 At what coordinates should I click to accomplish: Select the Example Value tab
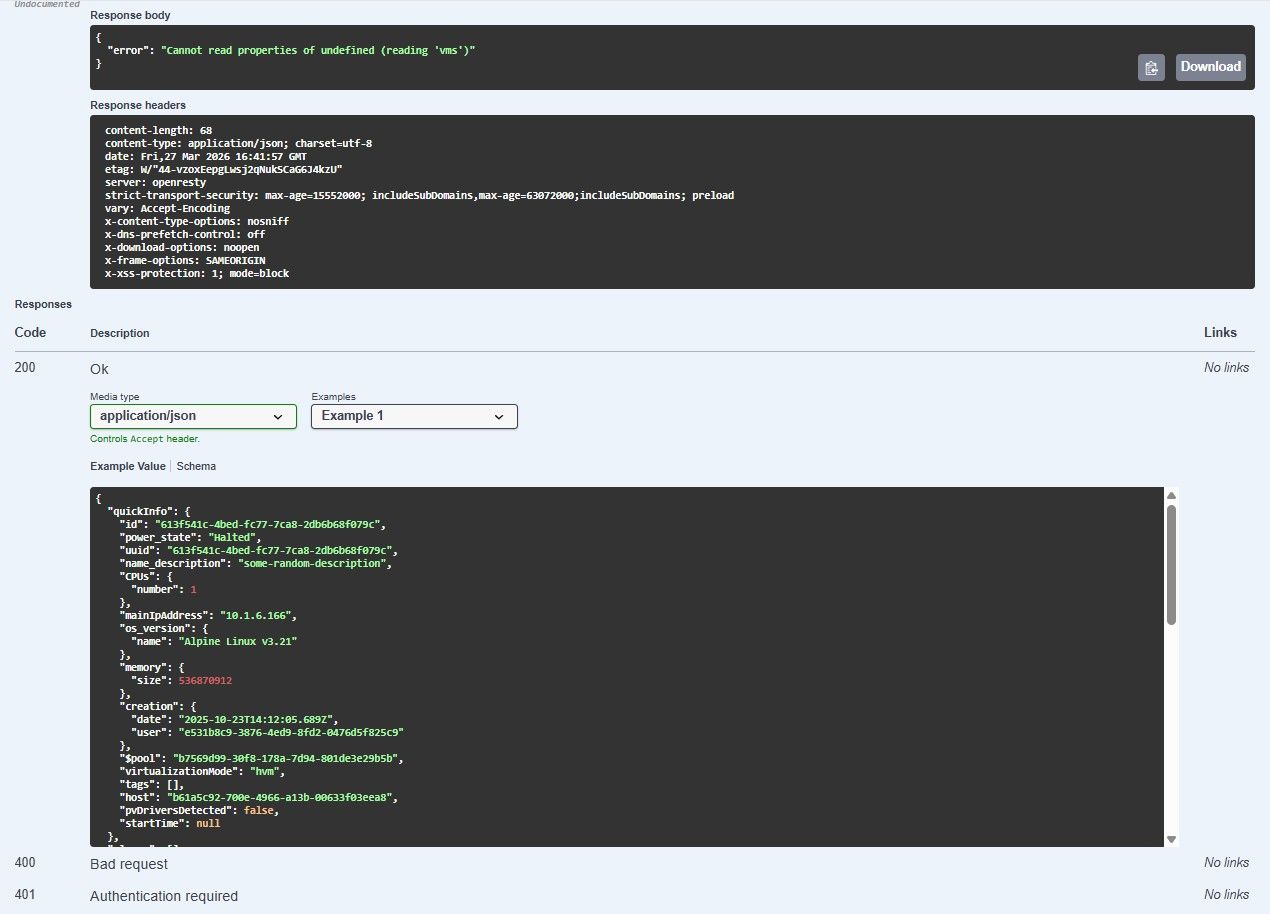[128, 466]
